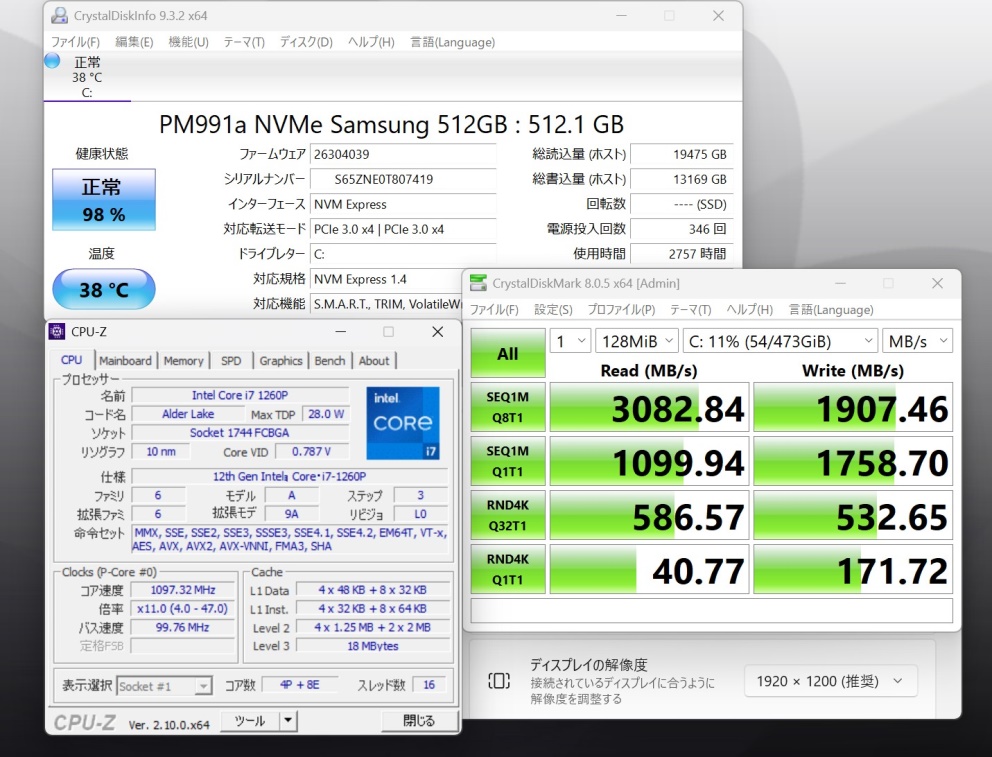
Task: Run the RND4K Q1T1 test
Action: (508, 569)
